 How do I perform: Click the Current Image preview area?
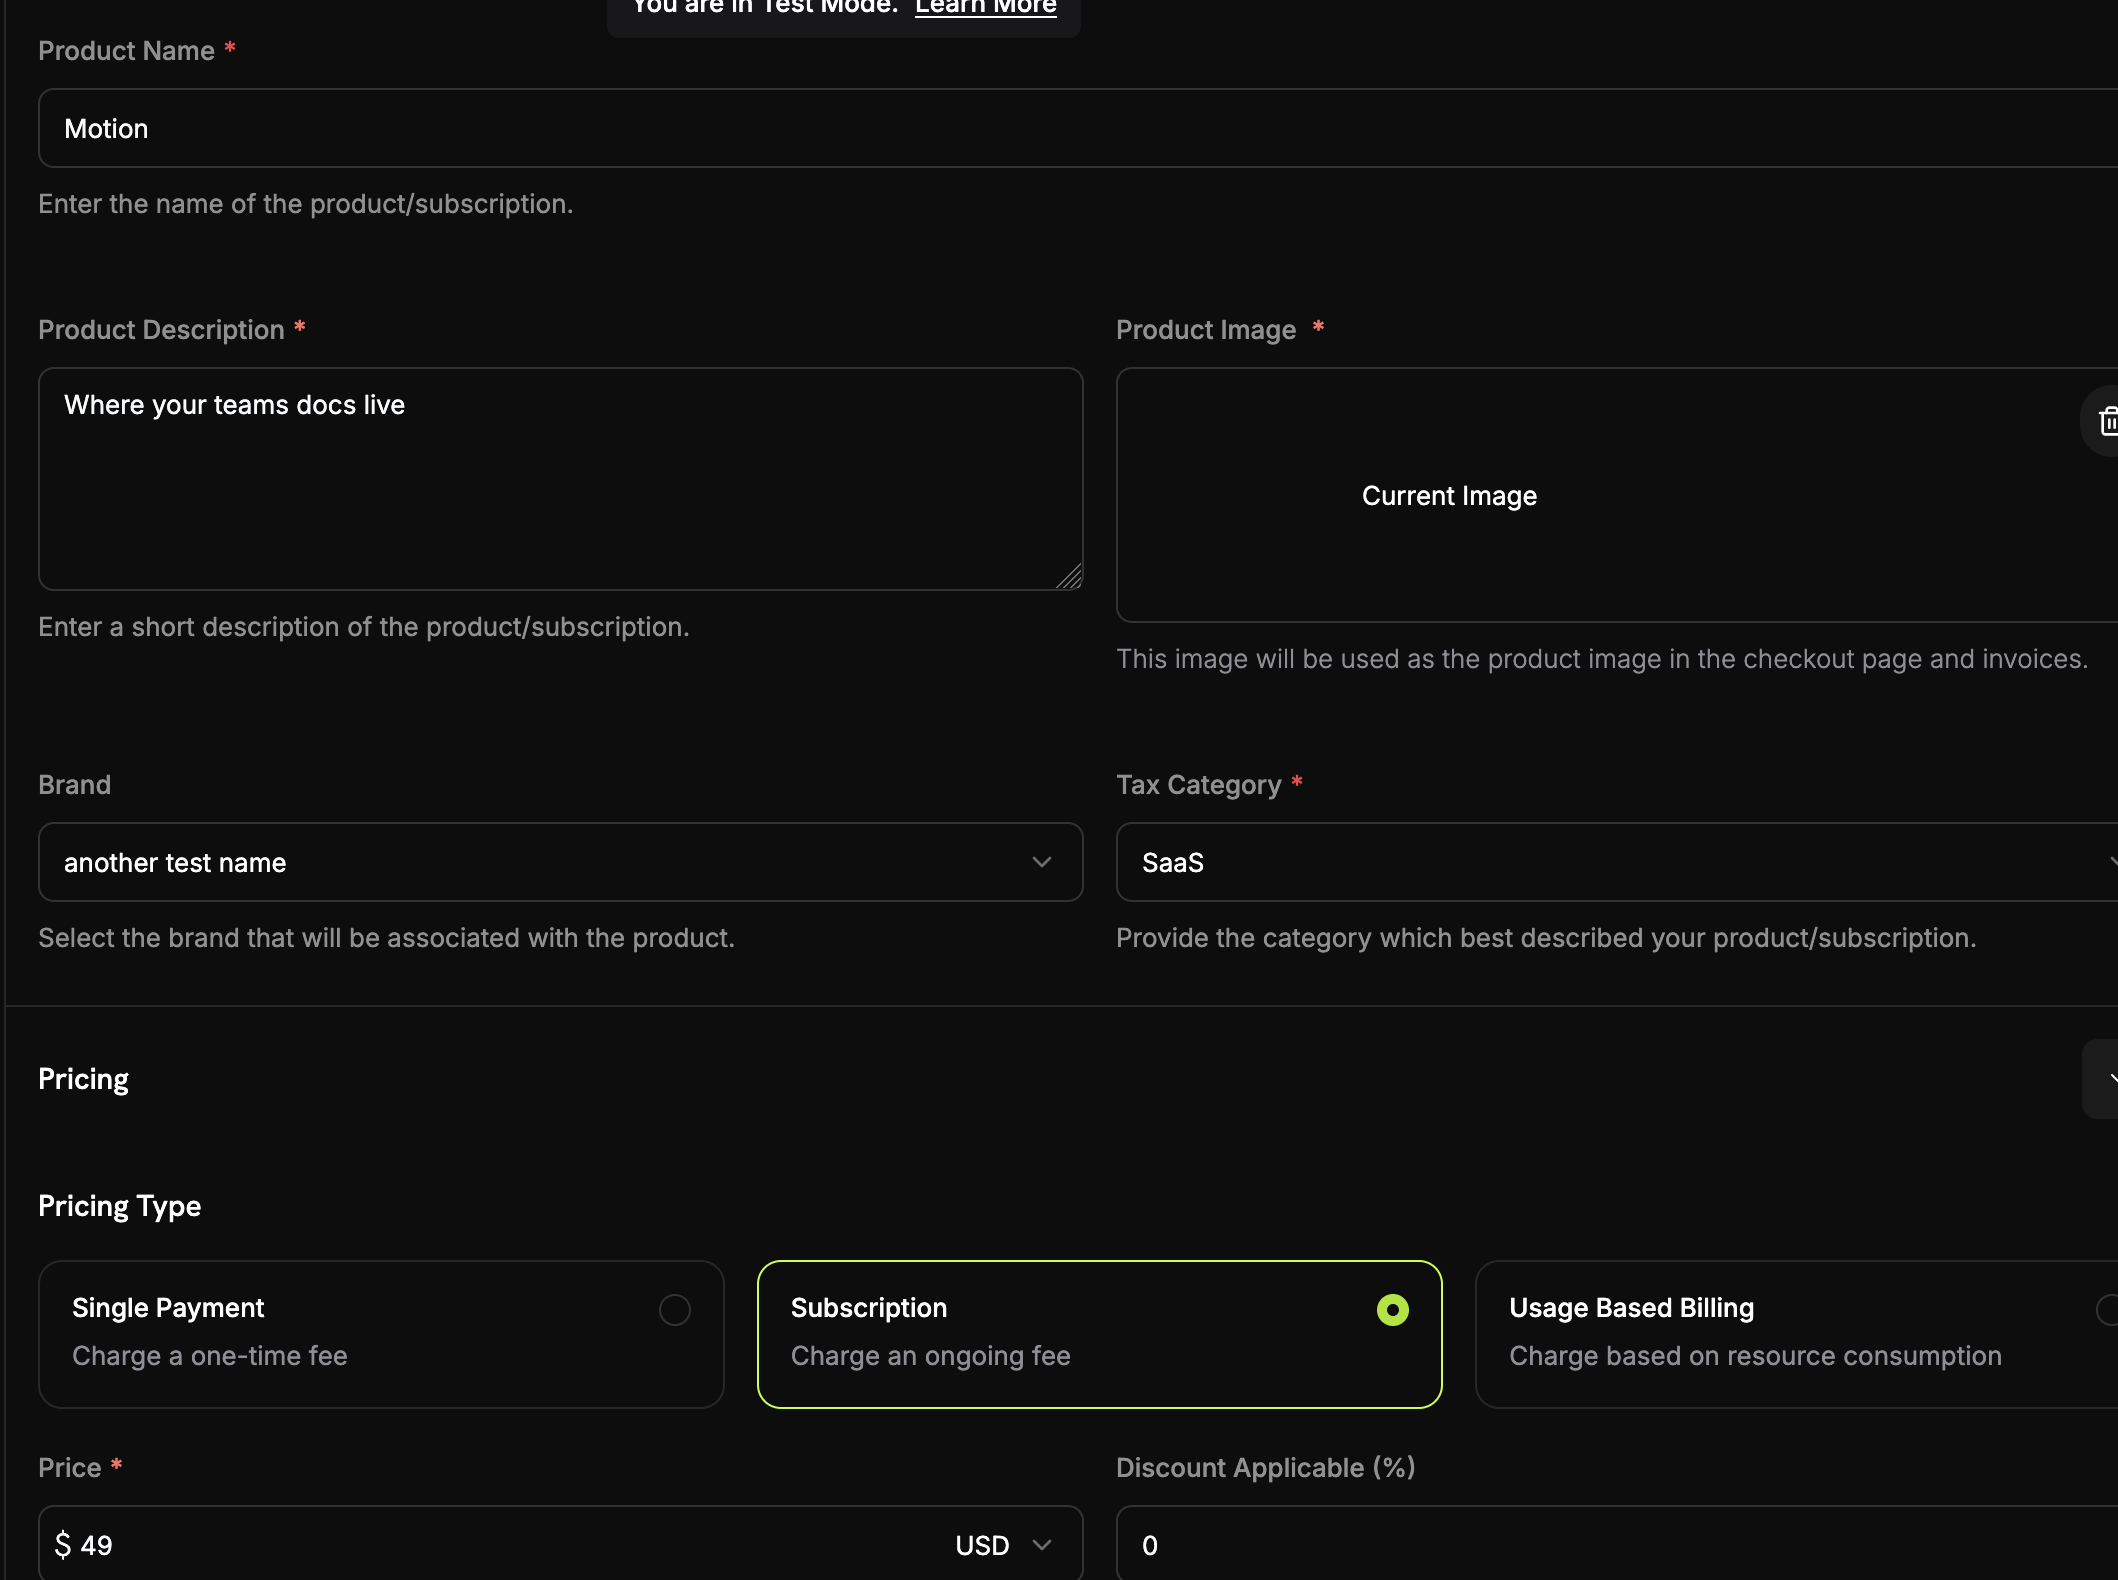click(x=1447, y=495)
